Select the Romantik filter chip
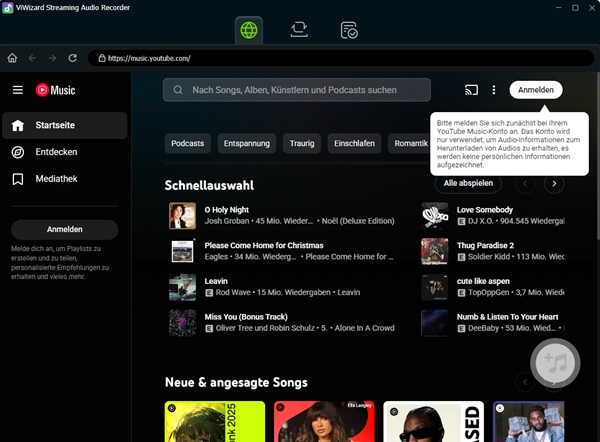This screenshot has height=442, width=600. (409, 144)
